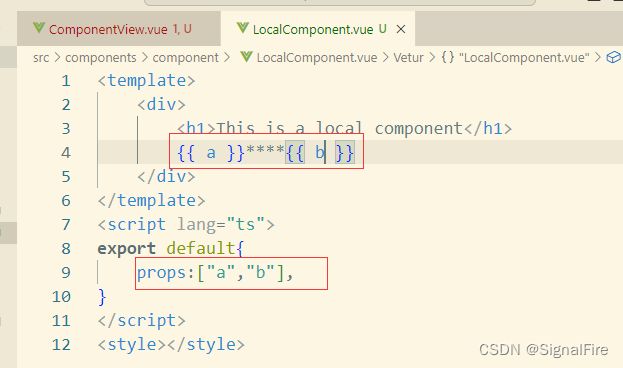Viewport: 623px width, 368px height.
Task: Click the closing </template> tag
Action: [x=151, y=200]
